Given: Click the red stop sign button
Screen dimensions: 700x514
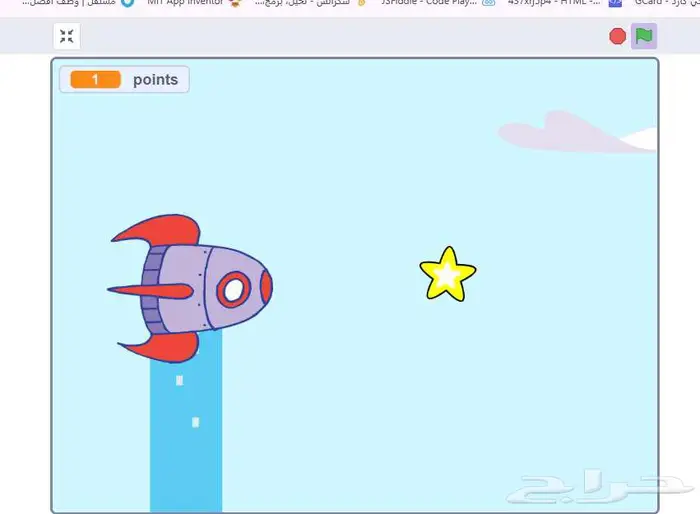Looking at the screenshot, I should [617, 36].
